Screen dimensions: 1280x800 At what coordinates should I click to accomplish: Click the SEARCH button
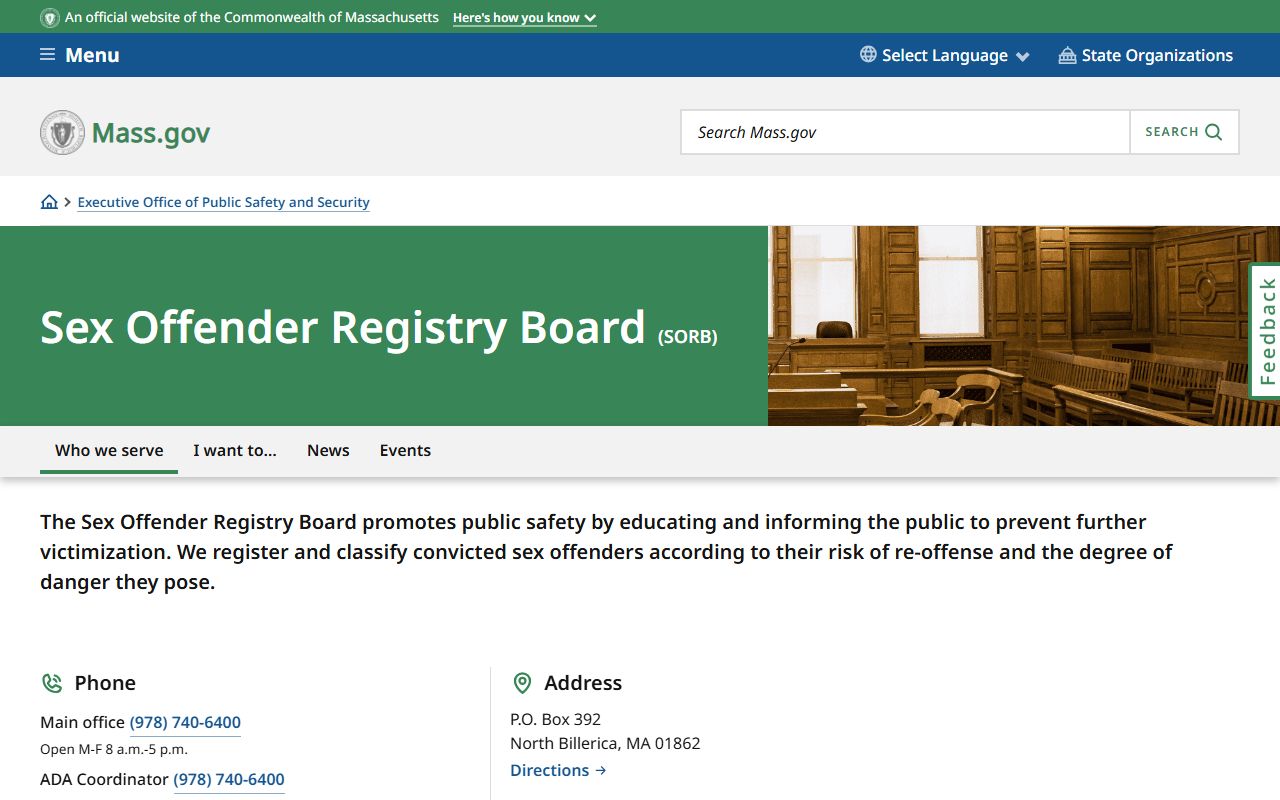pyautogui.click(x=1184, y=132)
